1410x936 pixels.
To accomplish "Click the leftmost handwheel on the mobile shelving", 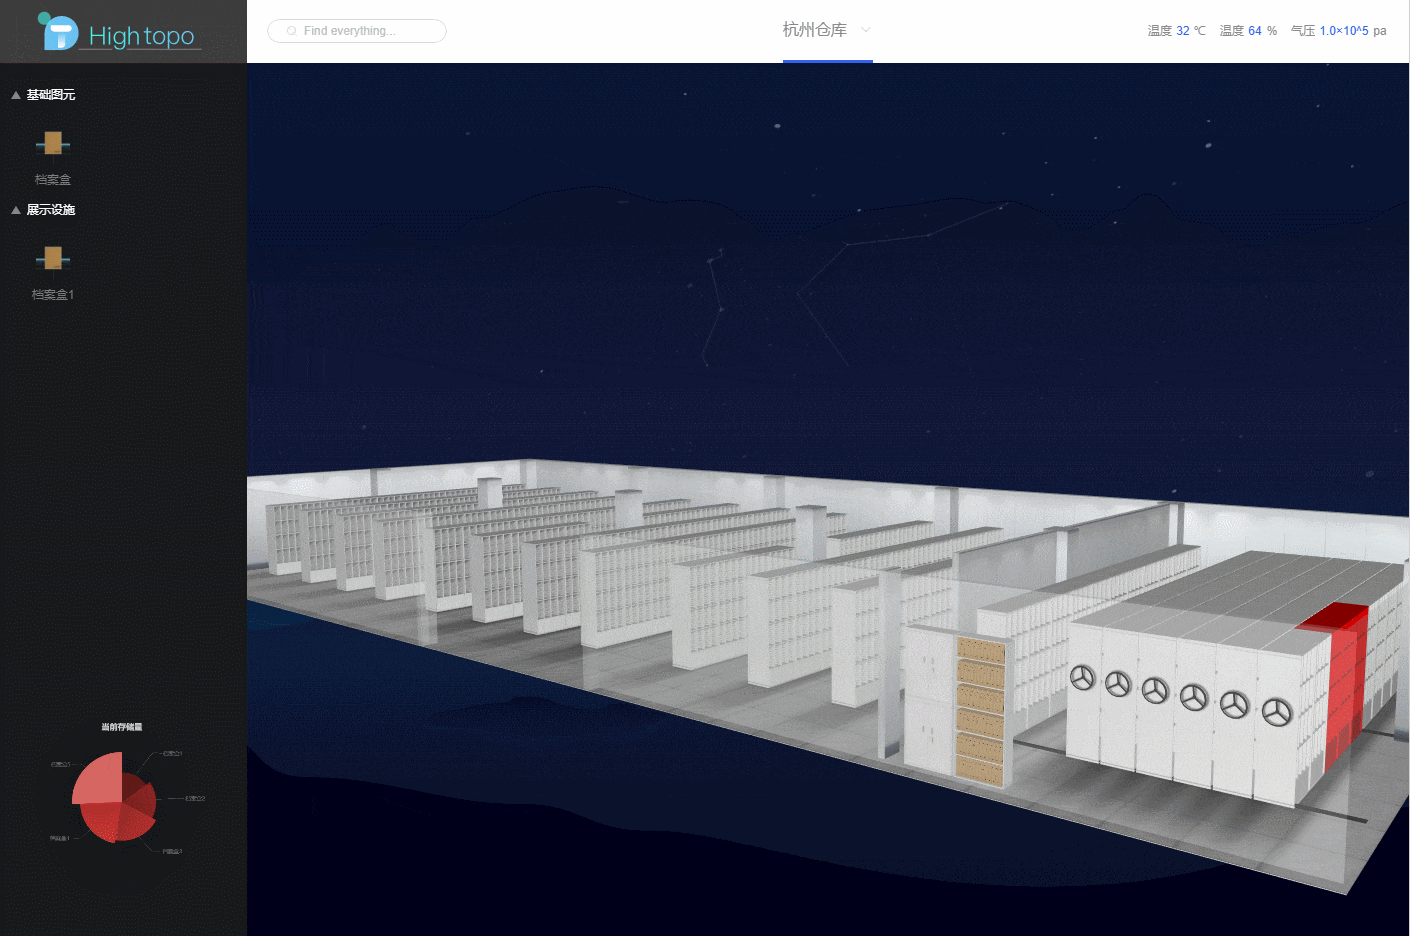I will 1083,677.
